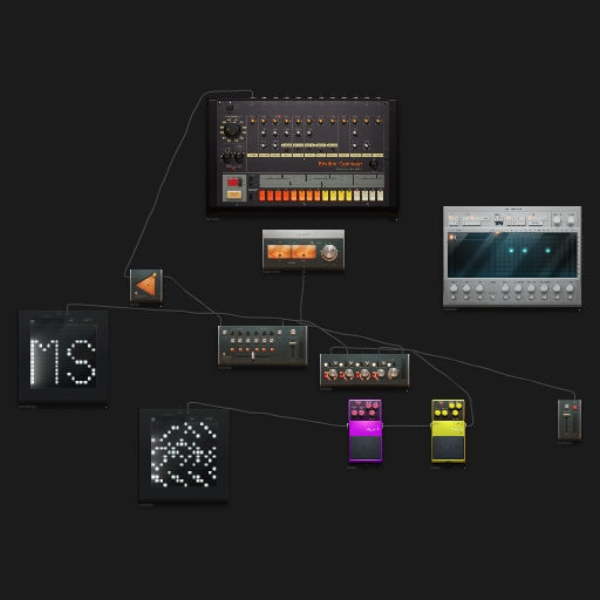Click the first large knob on four-knob mixer

point(333,374)
